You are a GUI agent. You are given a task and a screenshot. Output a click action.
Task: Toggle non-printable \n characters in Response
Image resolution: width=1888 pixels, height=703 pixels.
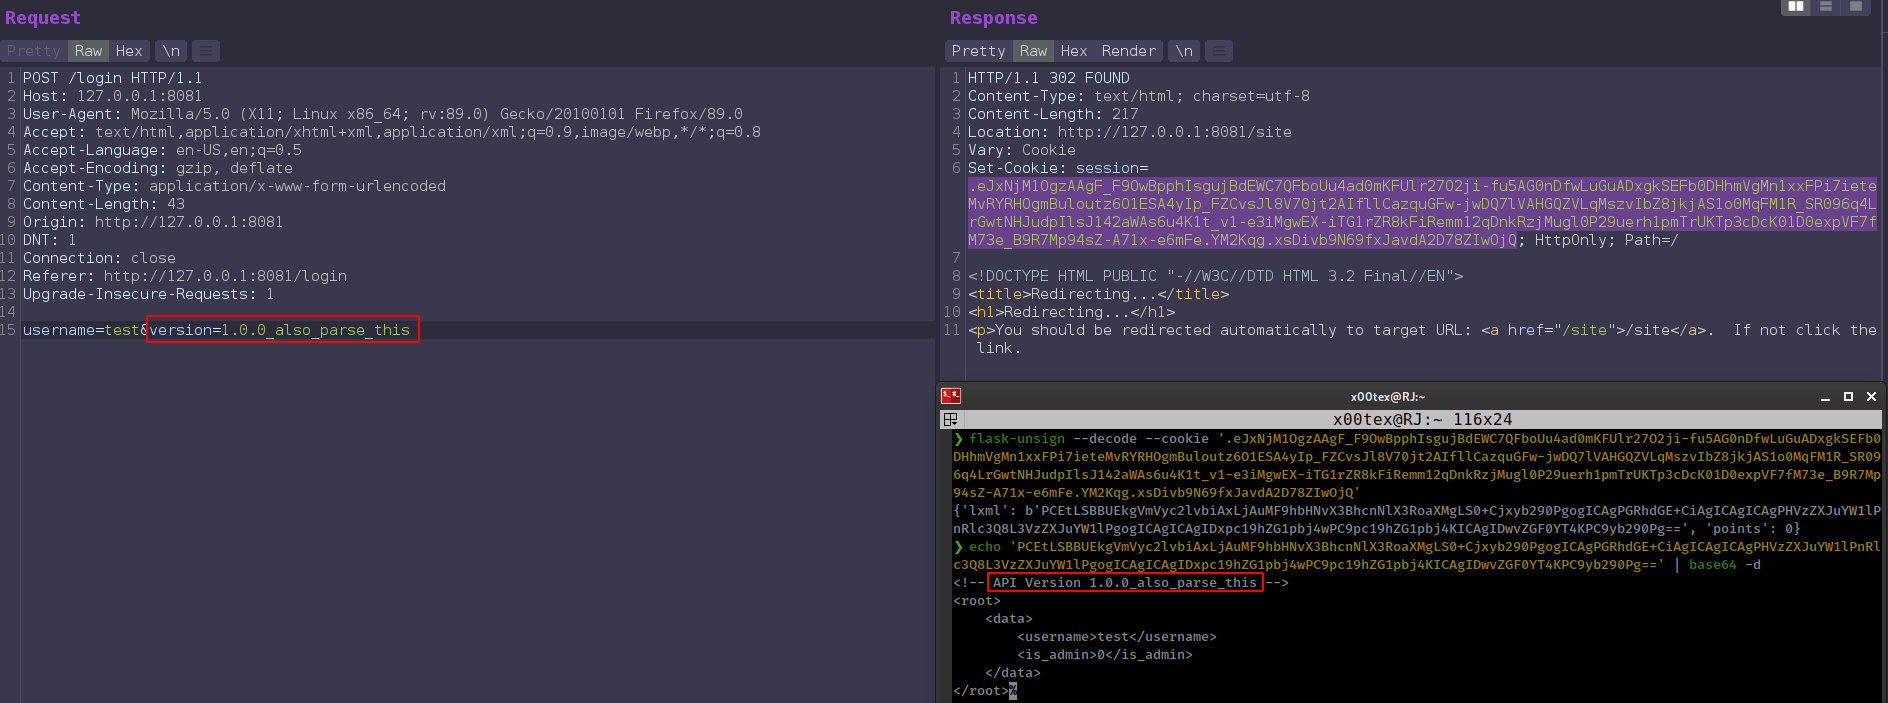pyautogui.click(x=1184, y=51)
